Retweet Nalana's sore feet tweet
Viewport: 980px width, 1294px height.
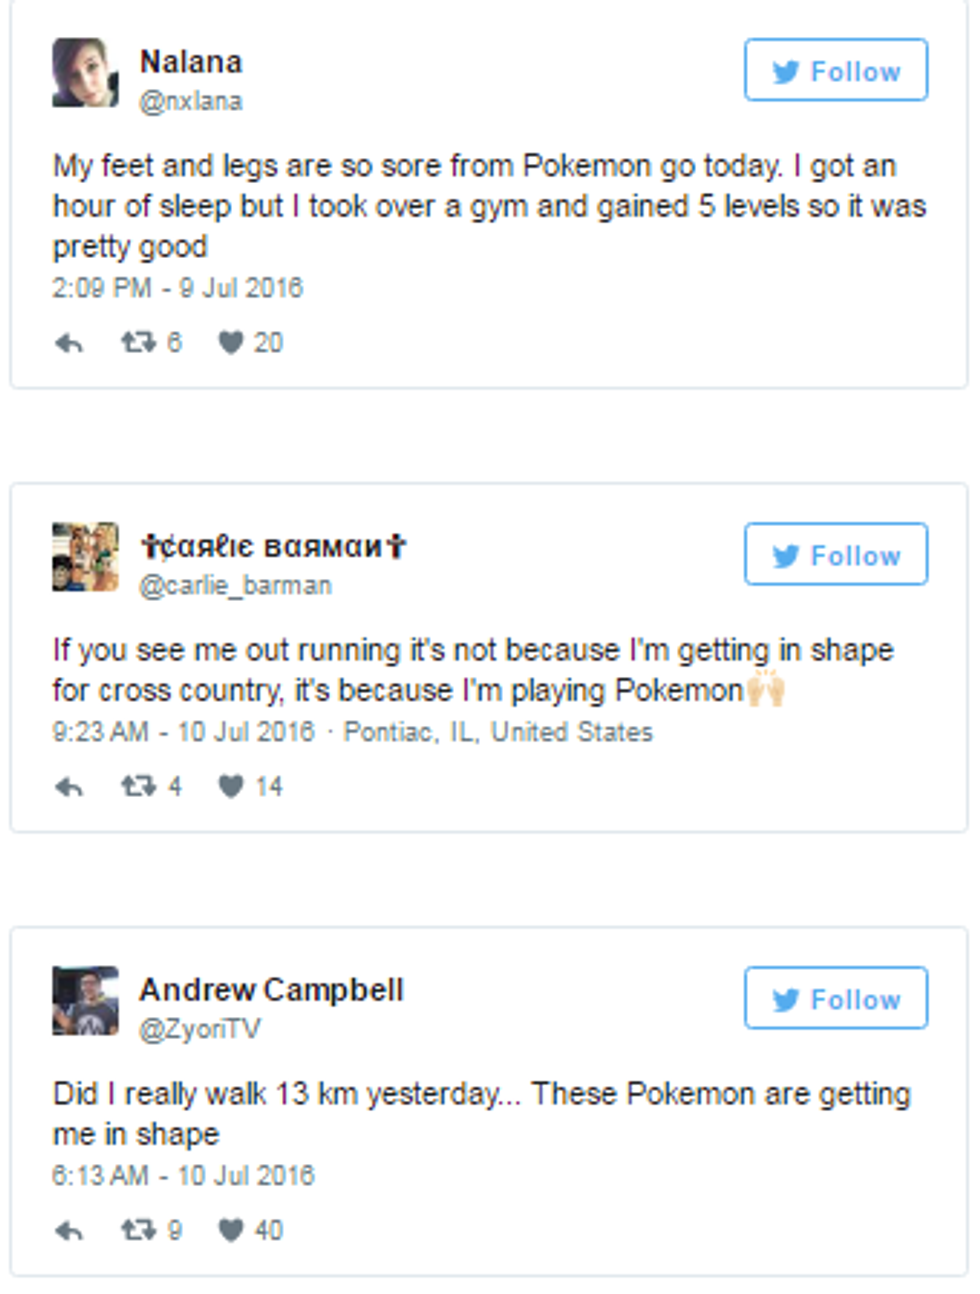[x=138, y=343]
